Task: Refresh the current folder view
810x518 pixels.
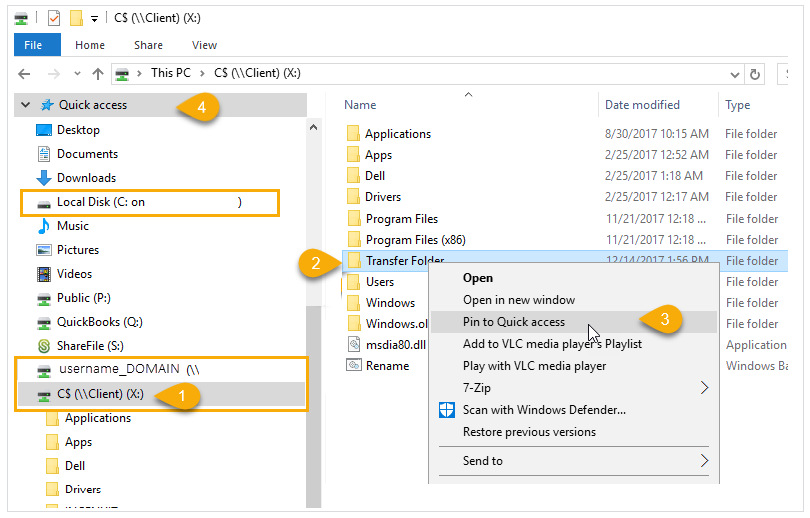Action: click(755, 74)
